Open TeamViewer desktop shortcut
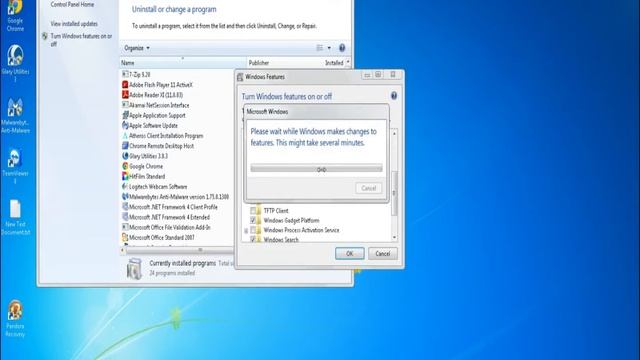This screenshot has width=640, height=360. [15, 166]
